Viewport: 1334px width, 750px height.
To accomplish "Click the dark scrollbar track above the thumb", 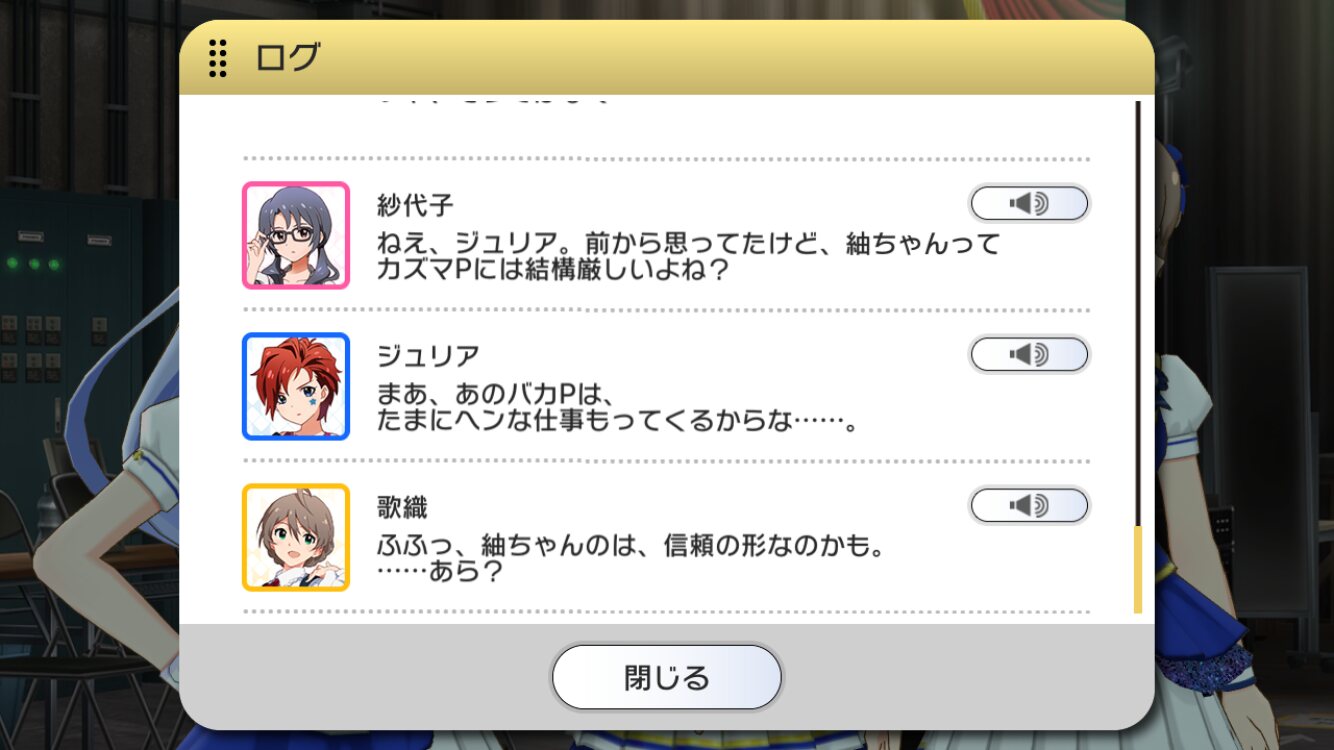I will pyautogui.click(x=1137, y=313).
